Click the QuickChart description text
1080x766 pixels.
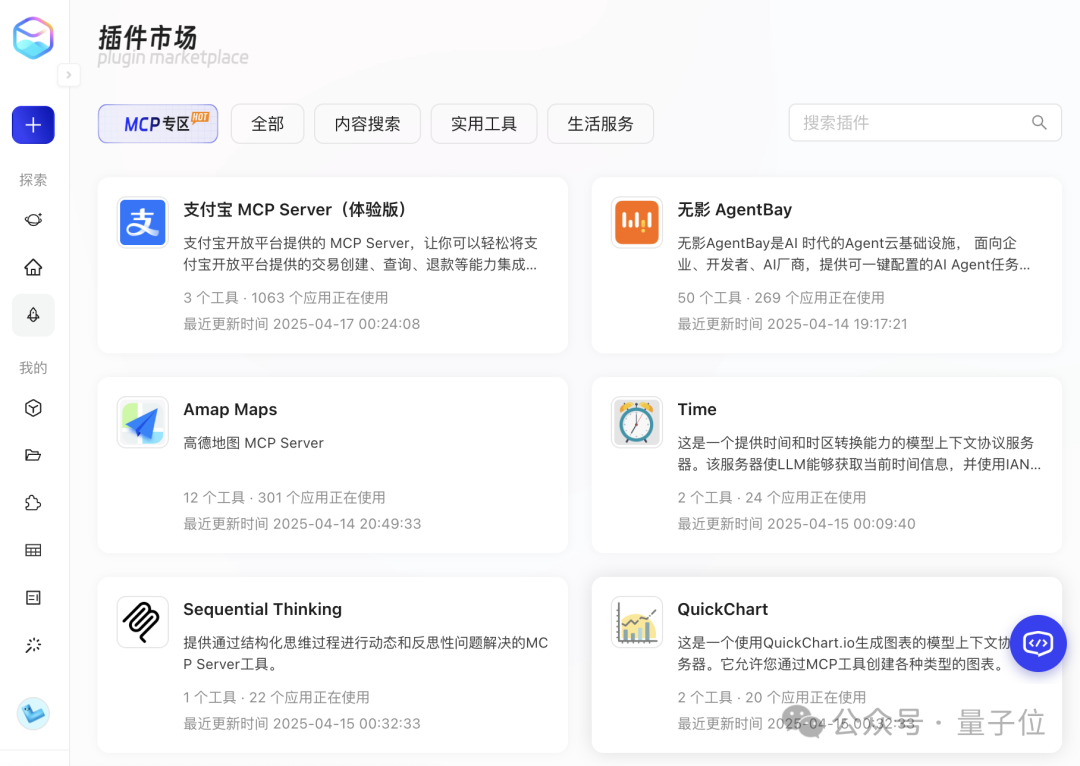point(844,653)
